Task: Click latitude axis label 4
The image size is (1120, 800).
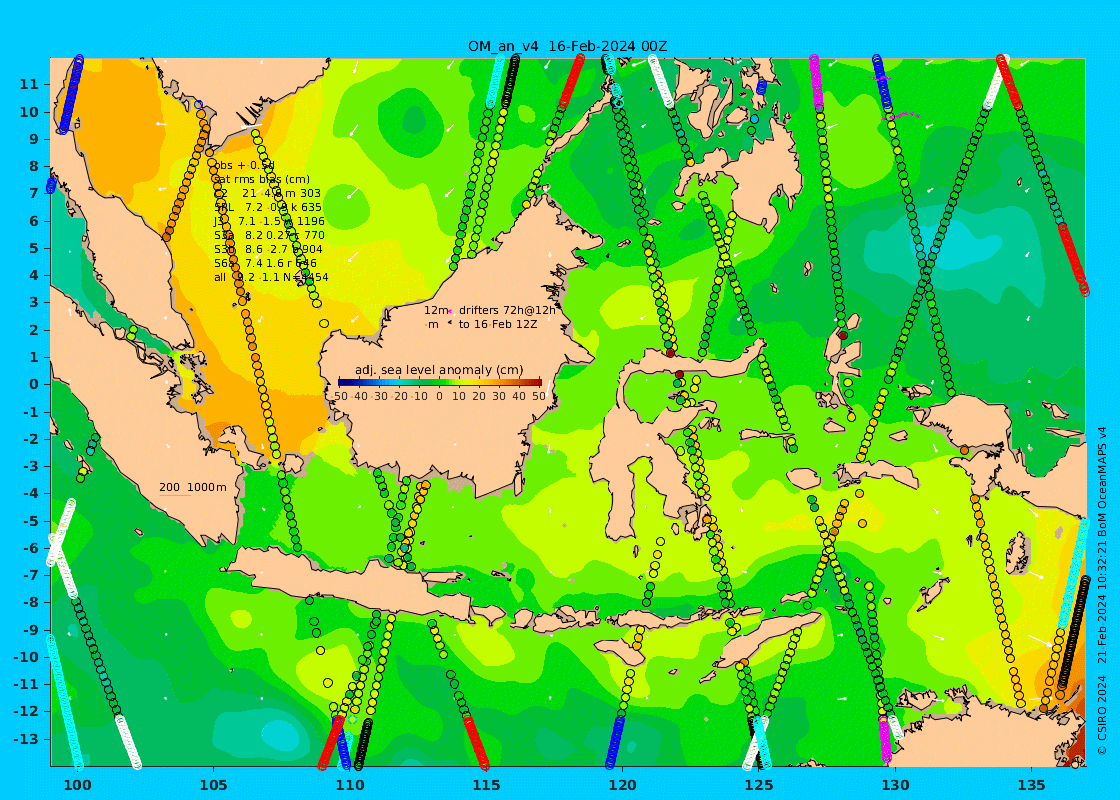Action: point(34,275)
